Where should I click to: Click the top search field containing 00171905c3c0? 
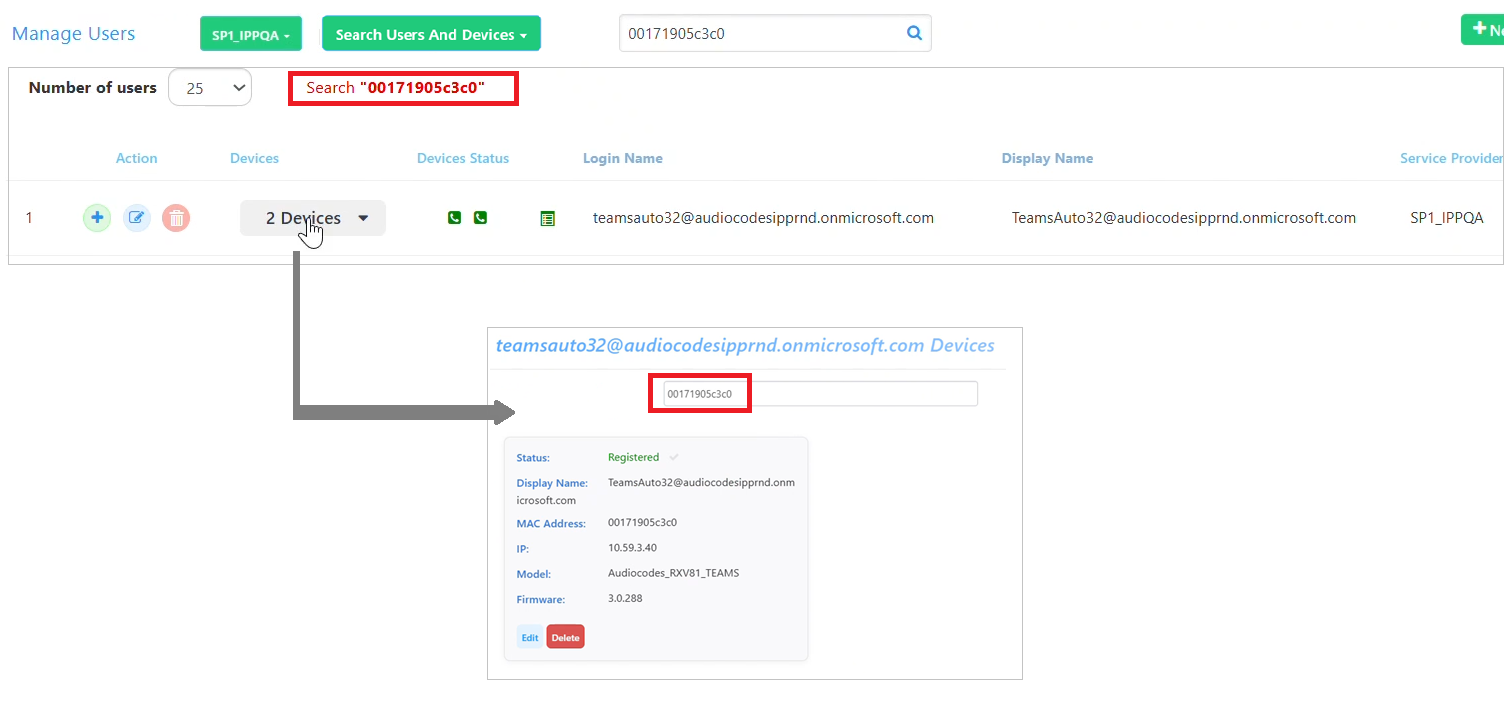[x=760, y=34]
